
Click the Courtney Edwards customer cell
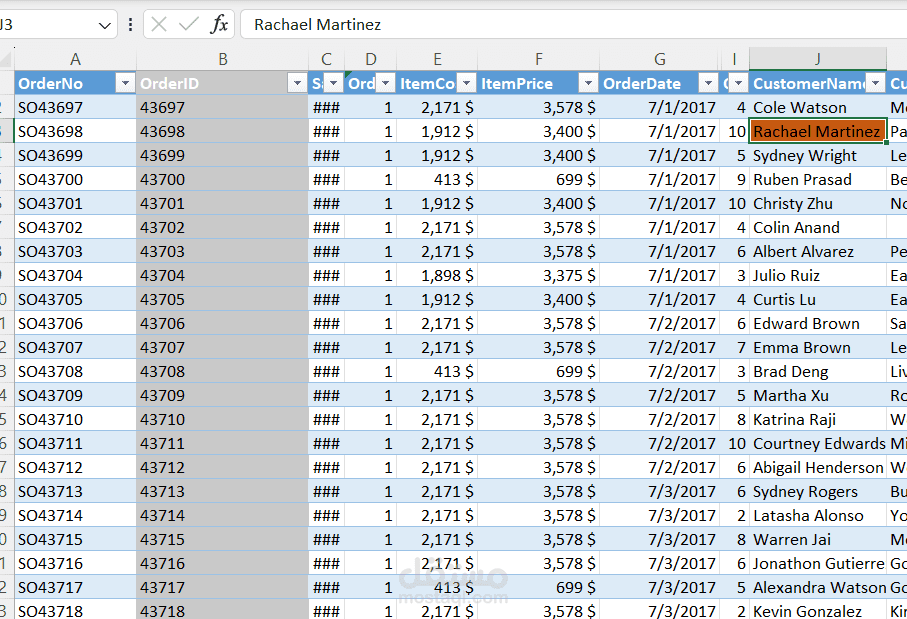817,444
